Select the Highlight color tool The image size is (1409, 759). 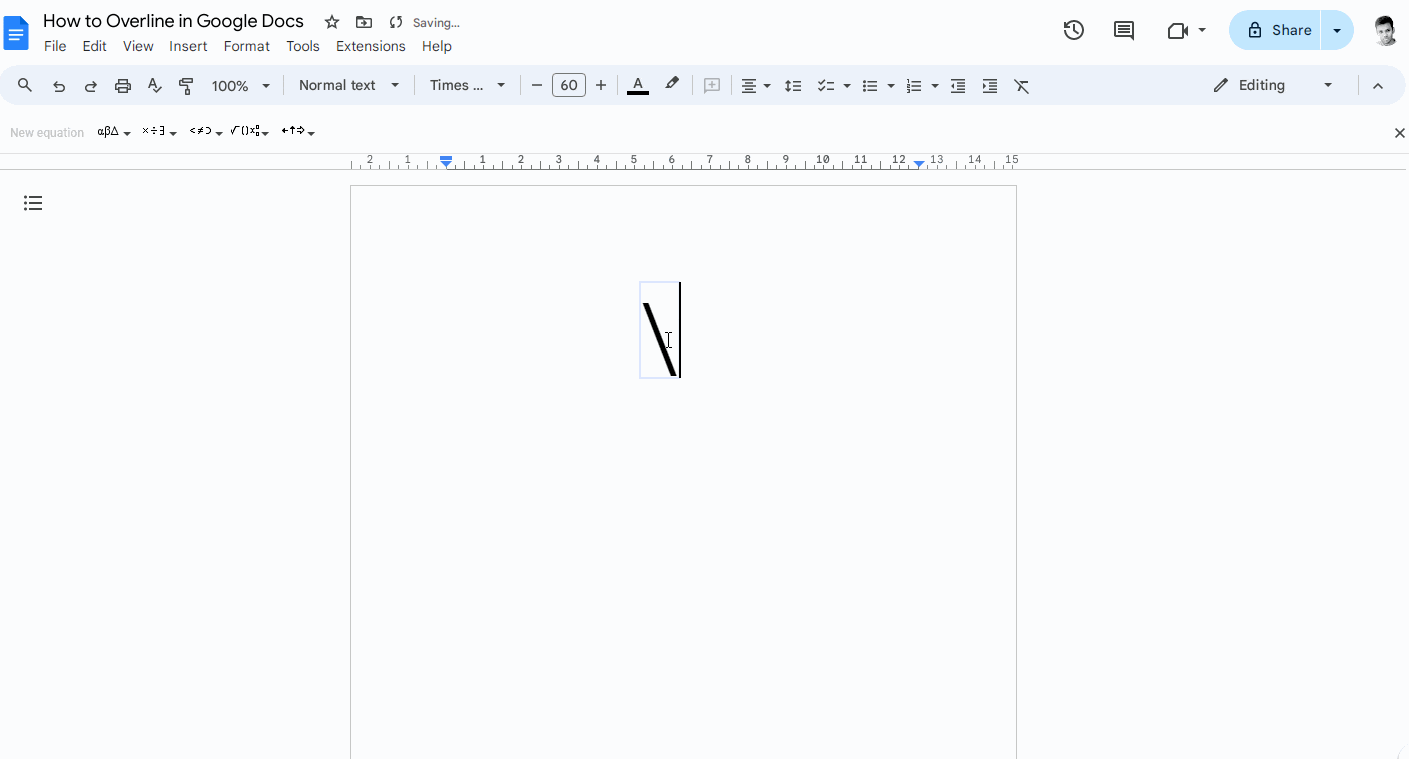pyautogui.click(x=671, y=85)
